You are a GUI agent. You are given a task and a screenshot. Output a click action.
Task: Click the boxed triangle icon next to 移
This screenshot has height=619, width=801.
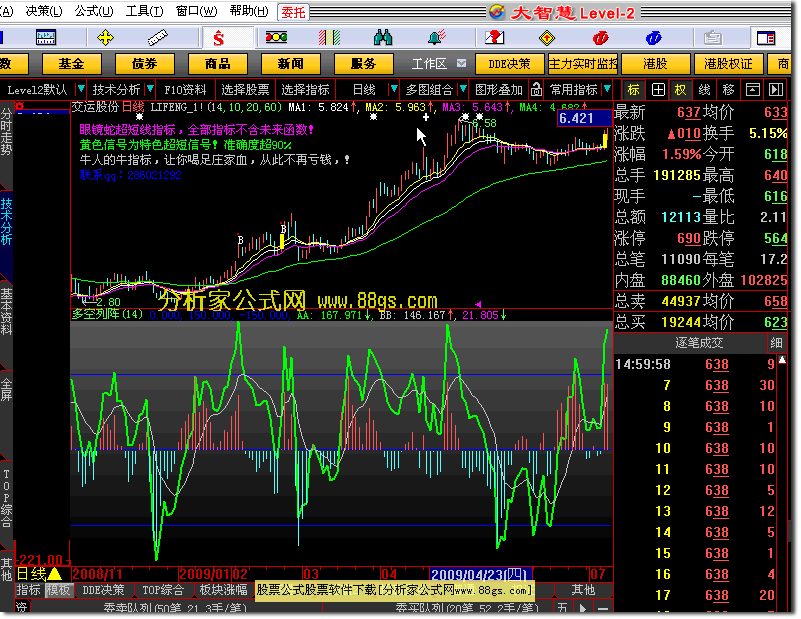click(x=752, y=90)
